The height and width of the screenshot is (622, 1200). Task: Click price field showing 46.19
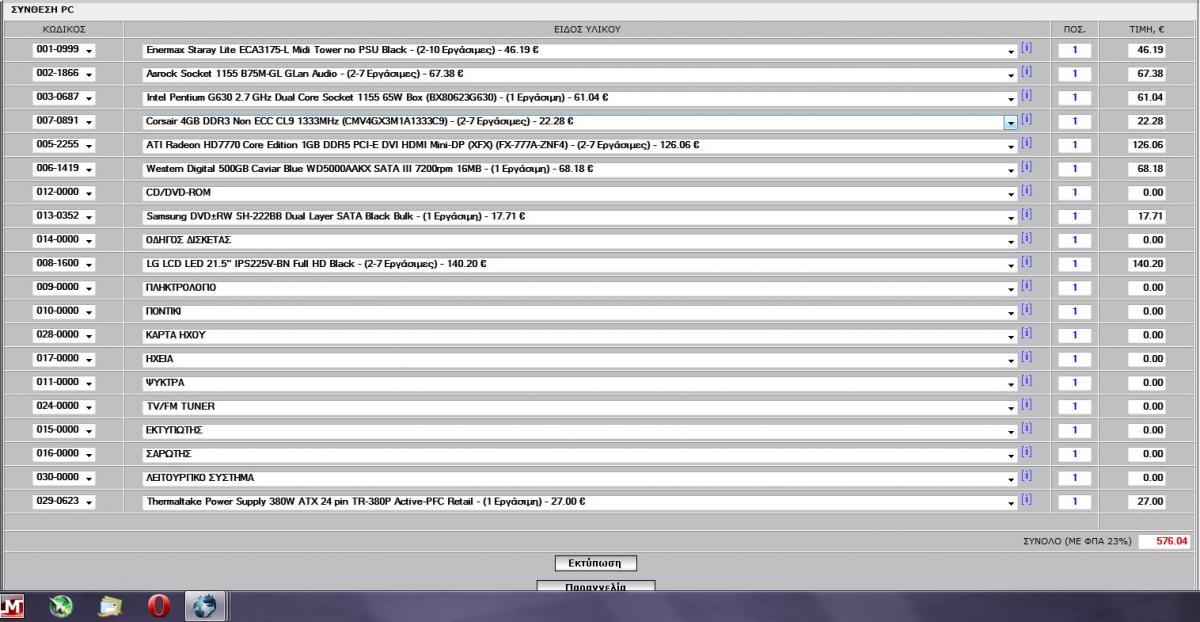tap(1147, 50)
